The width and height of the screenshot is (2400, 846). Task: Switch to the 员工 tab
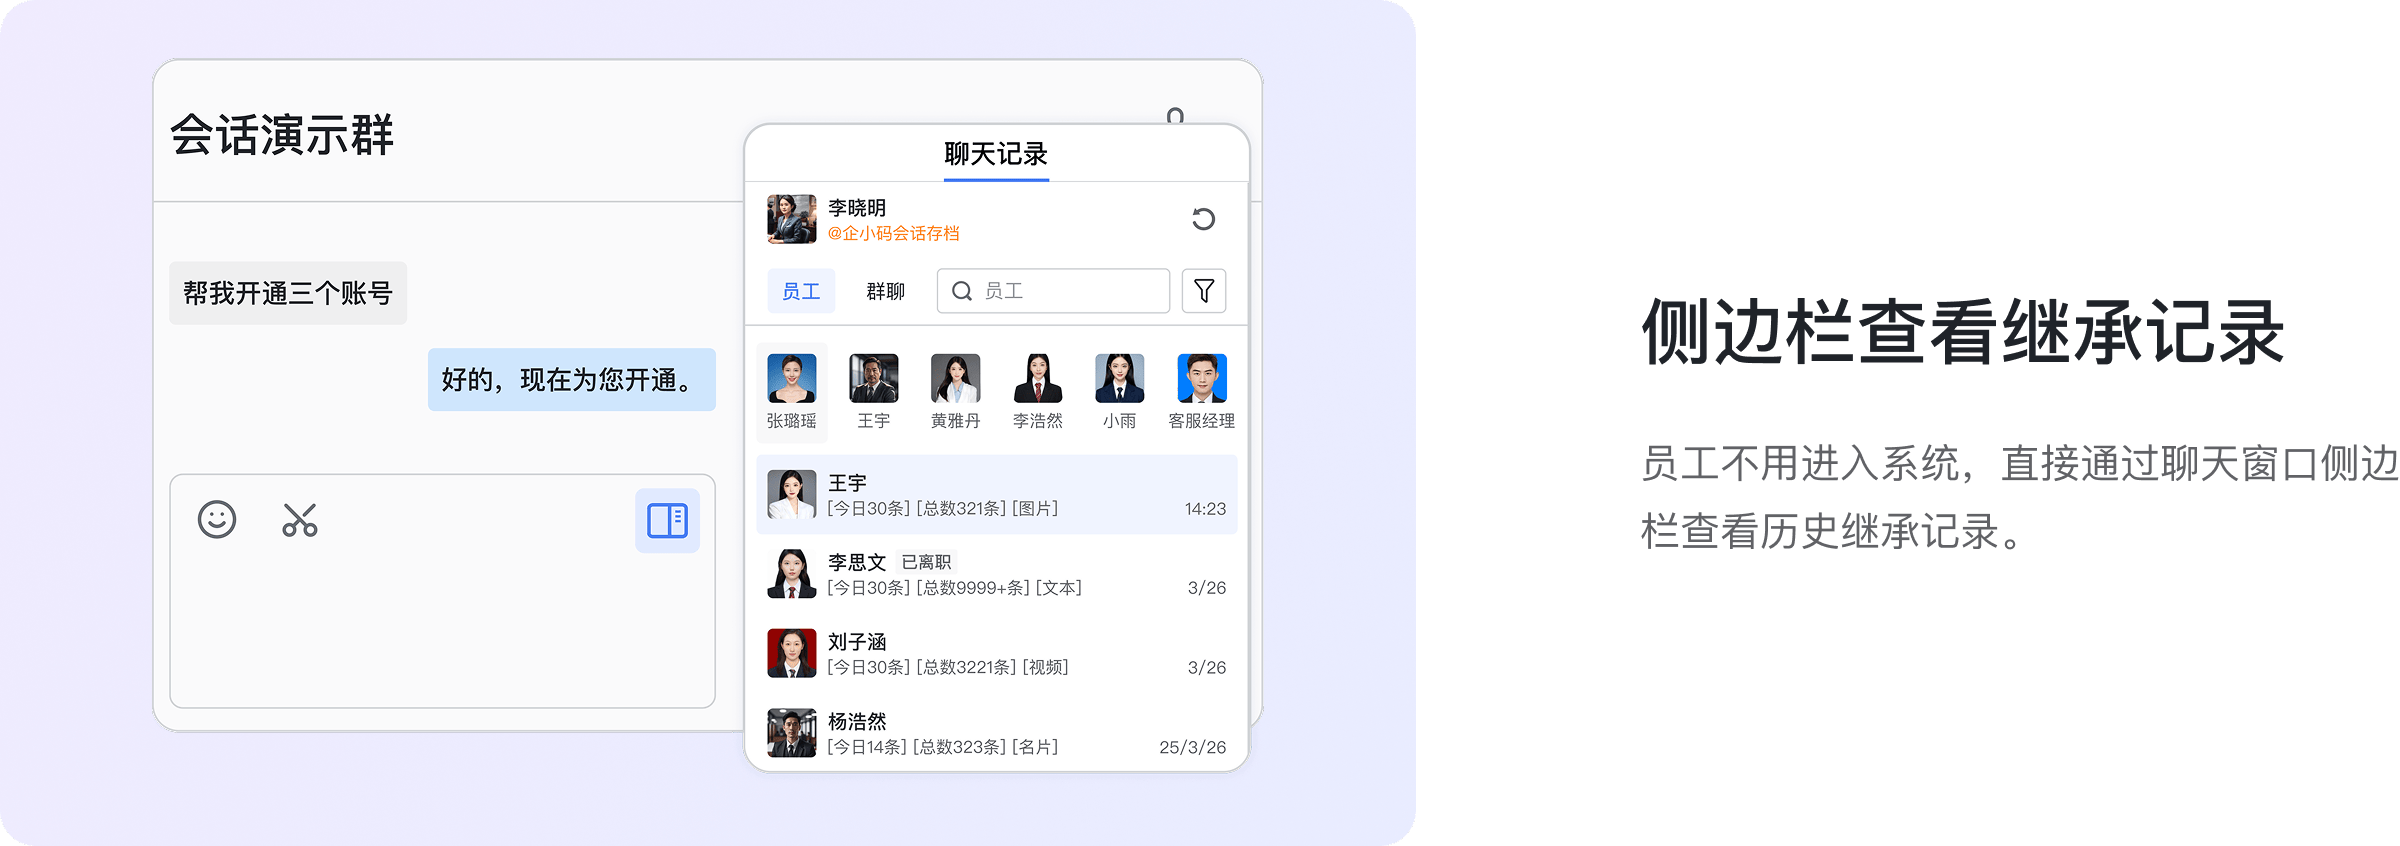(x=801, y=291)
